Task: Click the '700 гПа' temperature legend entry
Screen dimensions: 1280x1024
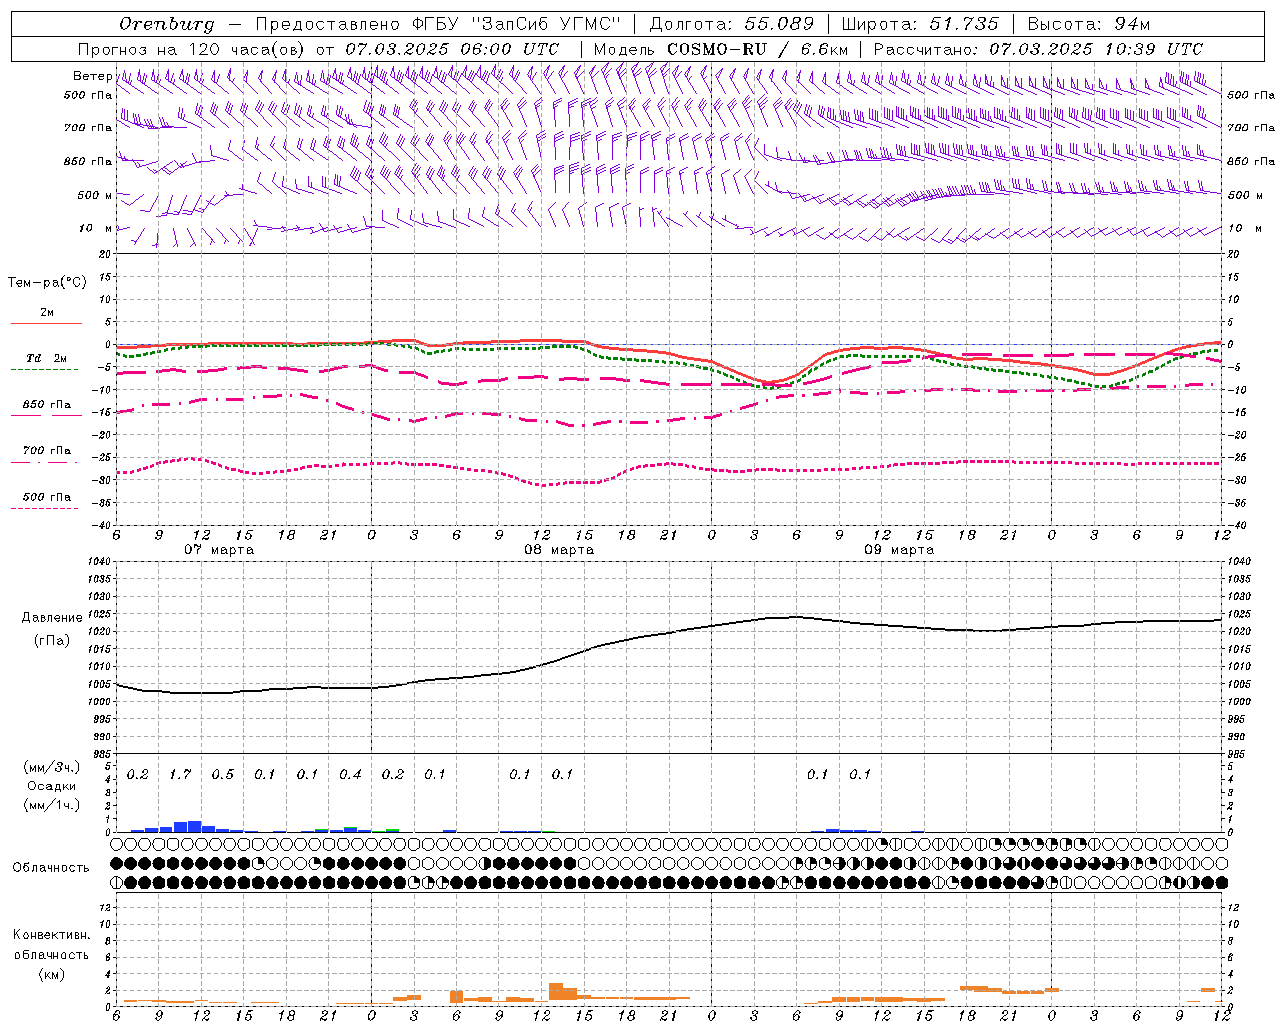Action: coord(47,451)
